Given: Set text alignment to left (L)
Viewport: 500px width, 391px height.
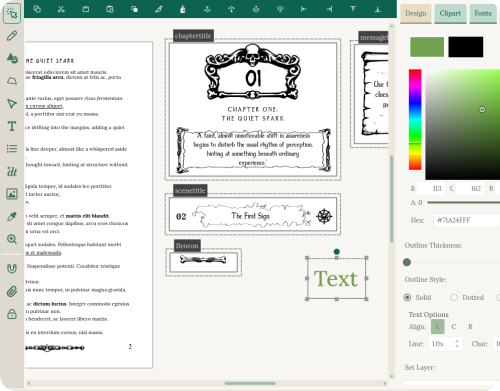Looking at the screenshot, I should 438,327.
